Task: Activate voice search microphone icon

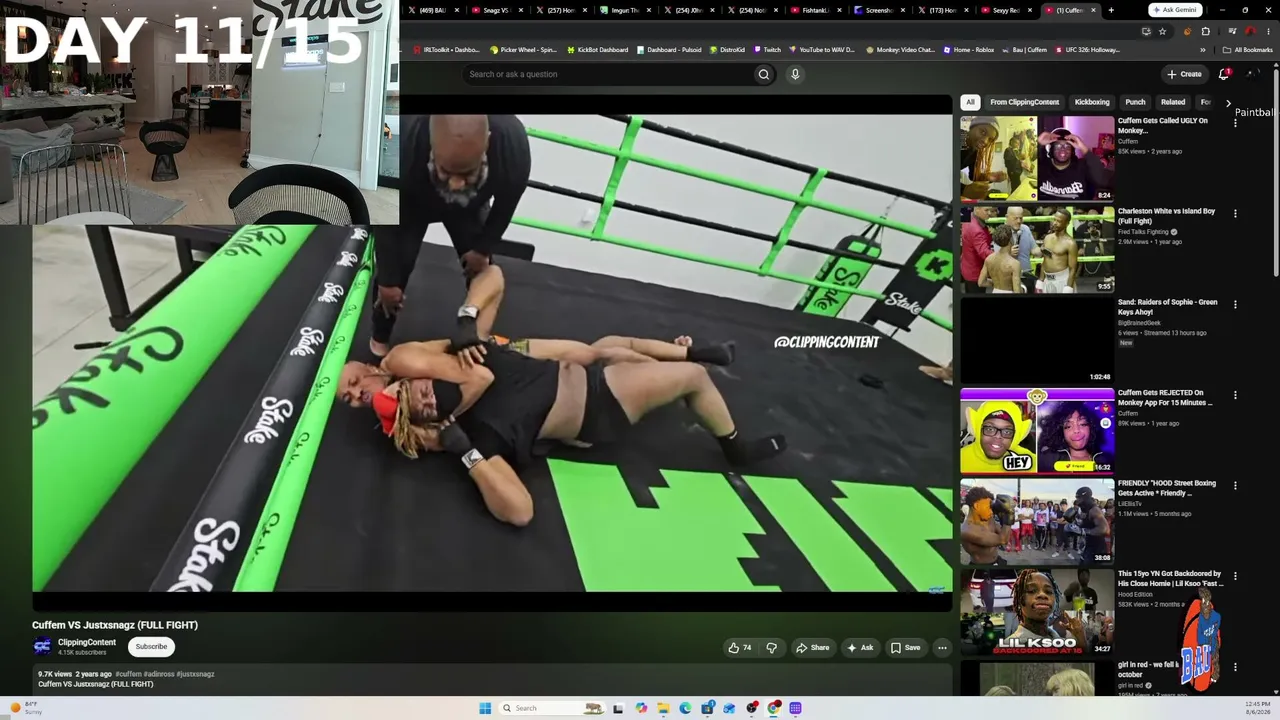Action: click(x=795, y=74)
